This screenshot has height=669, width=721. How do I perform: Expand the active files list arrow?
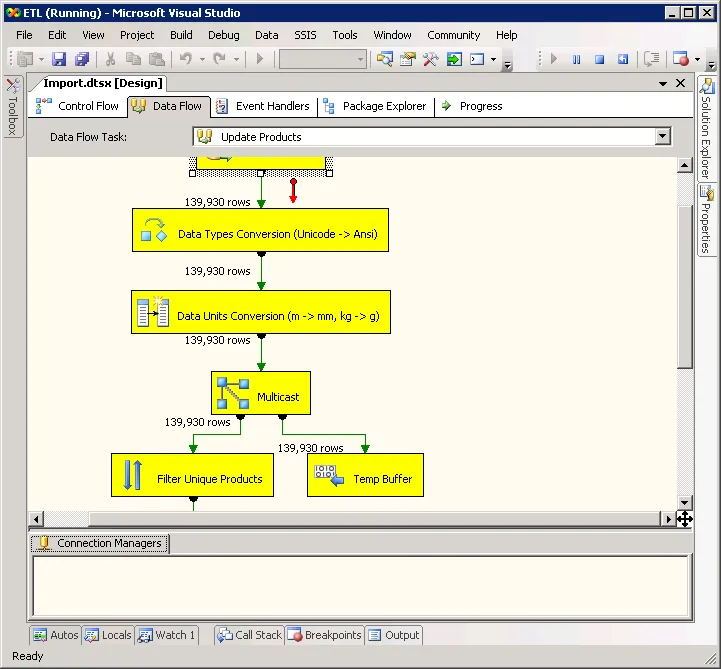point(663,84)
